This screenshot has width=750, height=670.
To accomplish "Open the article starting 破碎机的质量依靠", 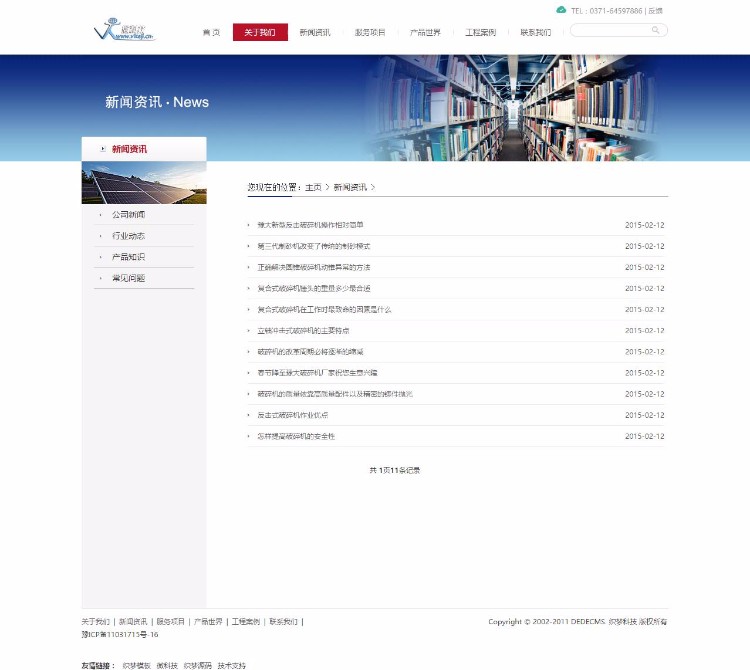I will pyautogui.click(x=335, y=394).
